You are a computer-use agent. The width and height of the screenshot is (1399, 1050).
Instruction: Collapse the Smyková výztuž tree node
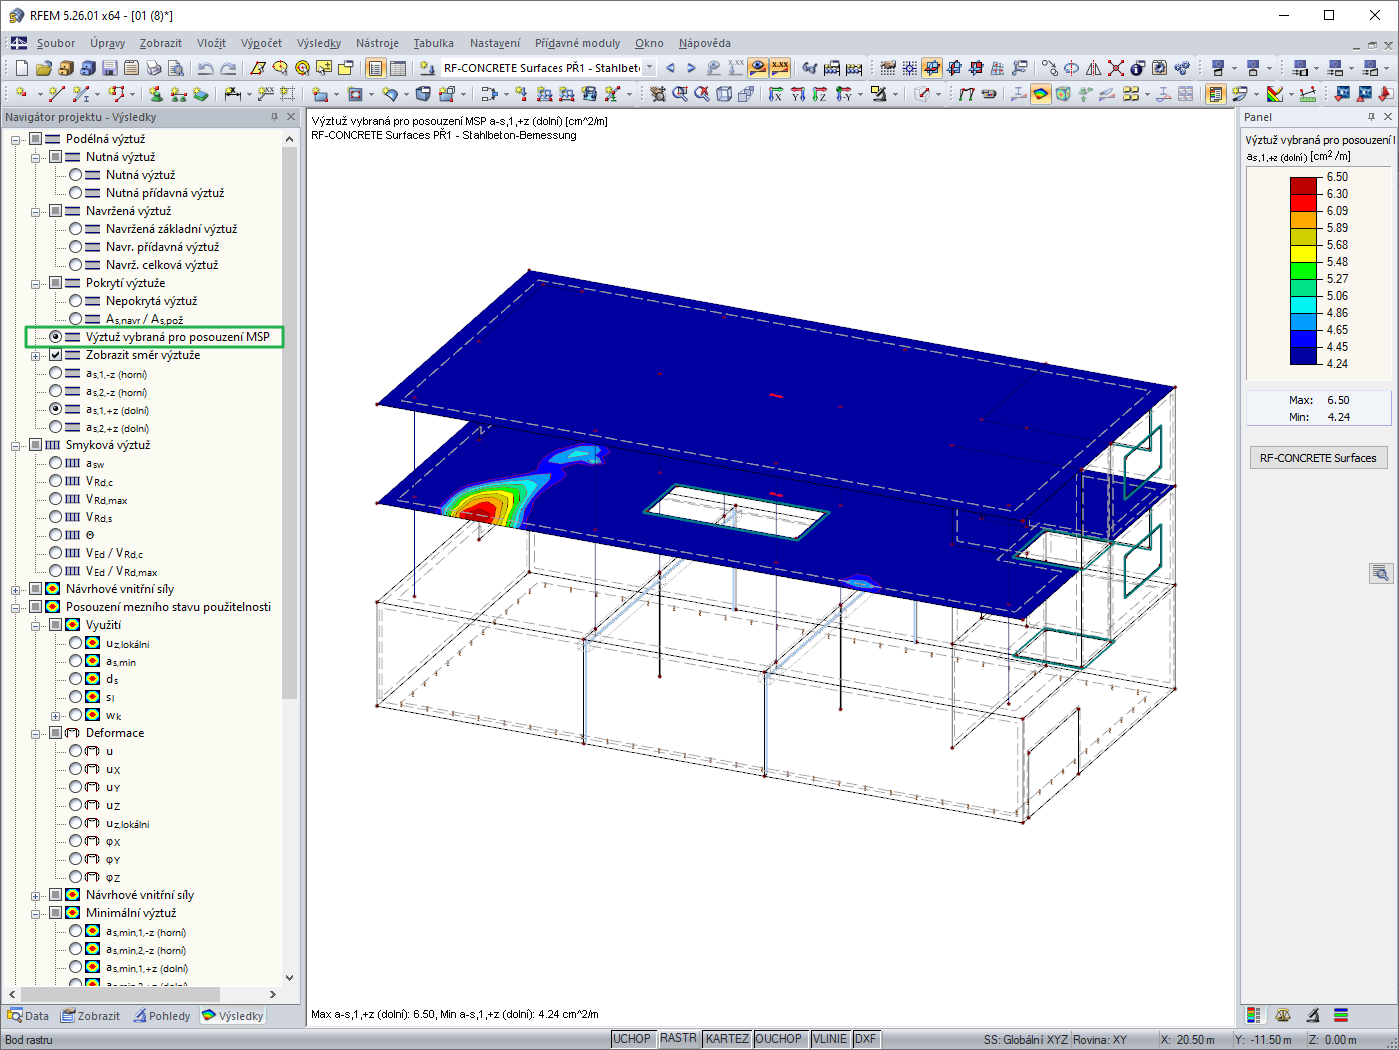tap(16, 445)
